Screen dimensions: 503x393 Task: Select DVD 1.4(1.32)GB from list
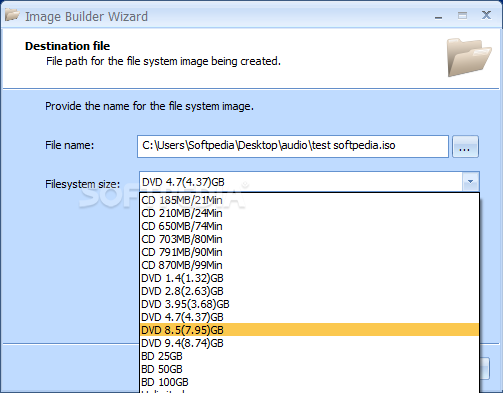coord(309,278)
